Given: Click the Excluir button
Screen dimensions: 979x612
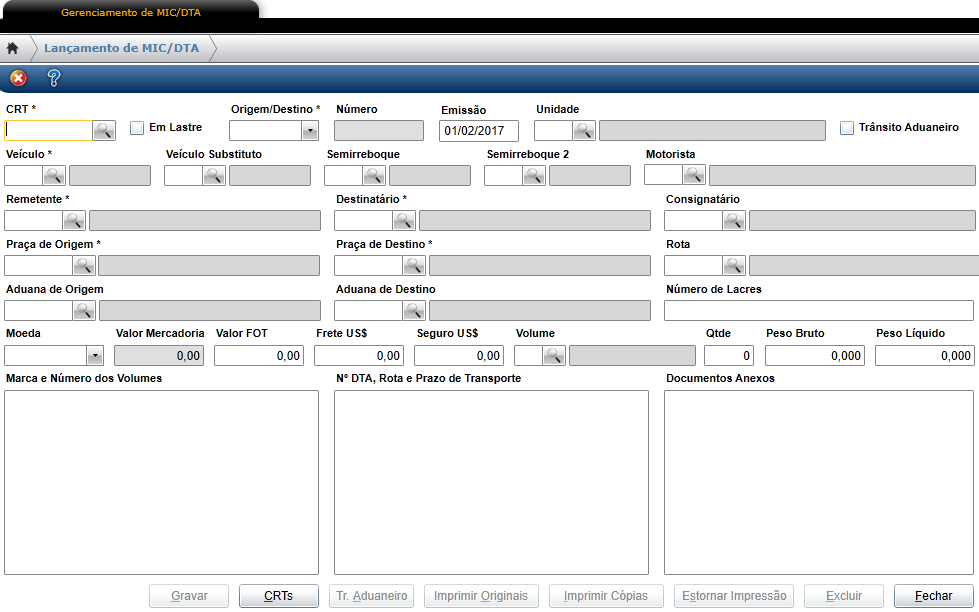Looking at the screenshot, I should coord(844,596).
